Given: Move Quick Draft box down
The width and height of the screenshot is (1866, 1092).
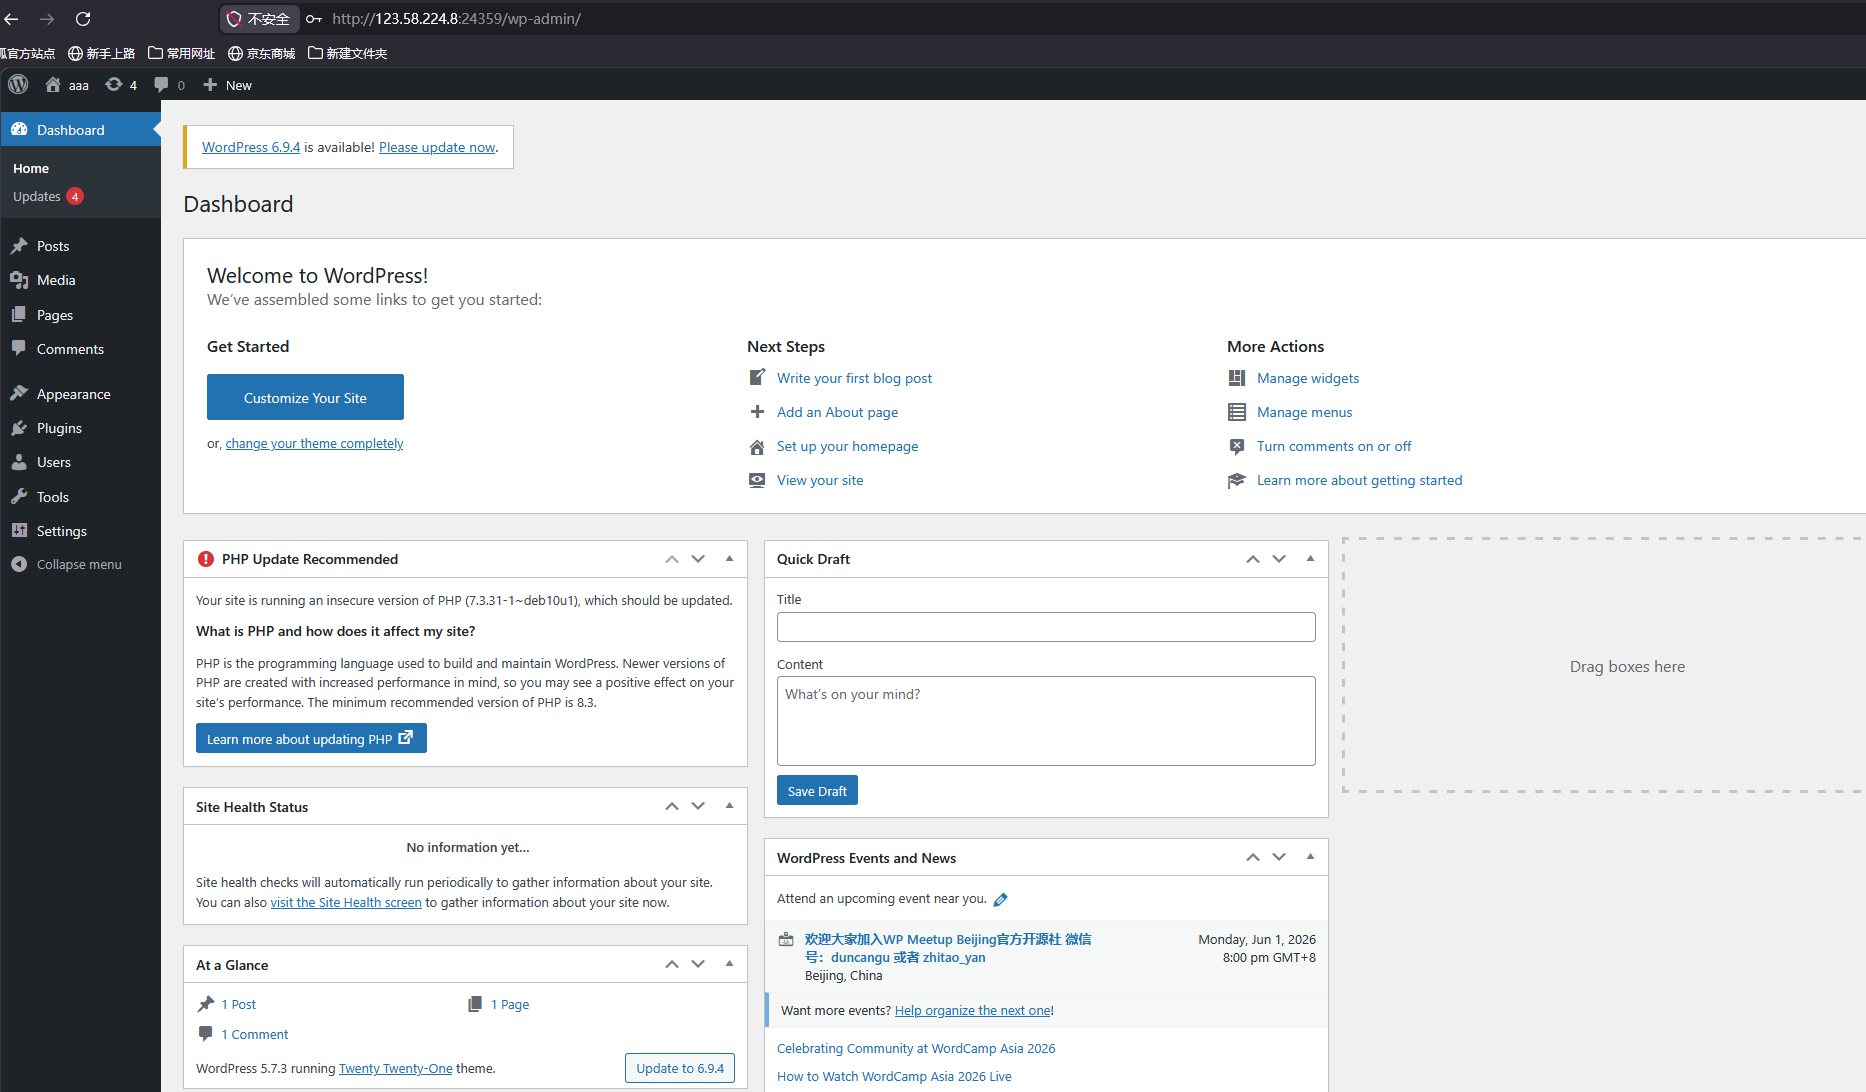Looking at the screenshot, I should coord(1279,559).
